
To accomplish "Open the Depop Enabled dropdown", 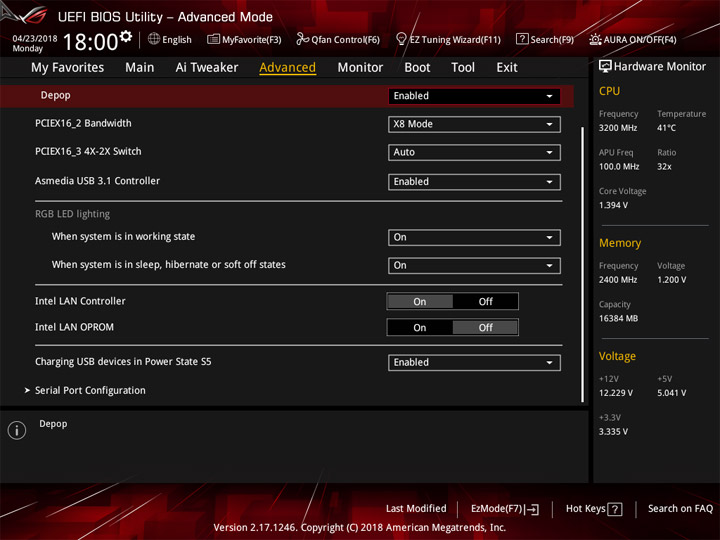I will click(x=474, y=96).
